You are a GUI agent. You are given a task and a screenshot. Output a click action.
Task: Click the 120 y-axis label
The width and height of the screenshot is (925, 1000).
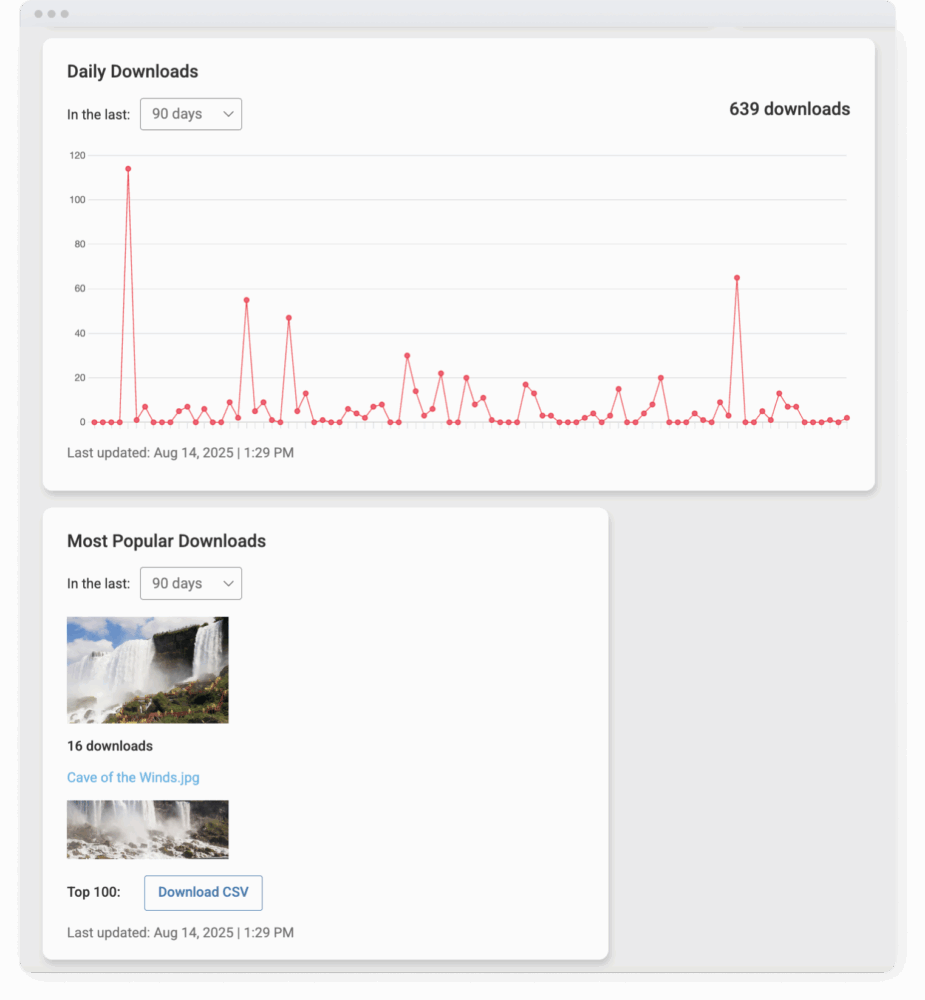(77, 156)
